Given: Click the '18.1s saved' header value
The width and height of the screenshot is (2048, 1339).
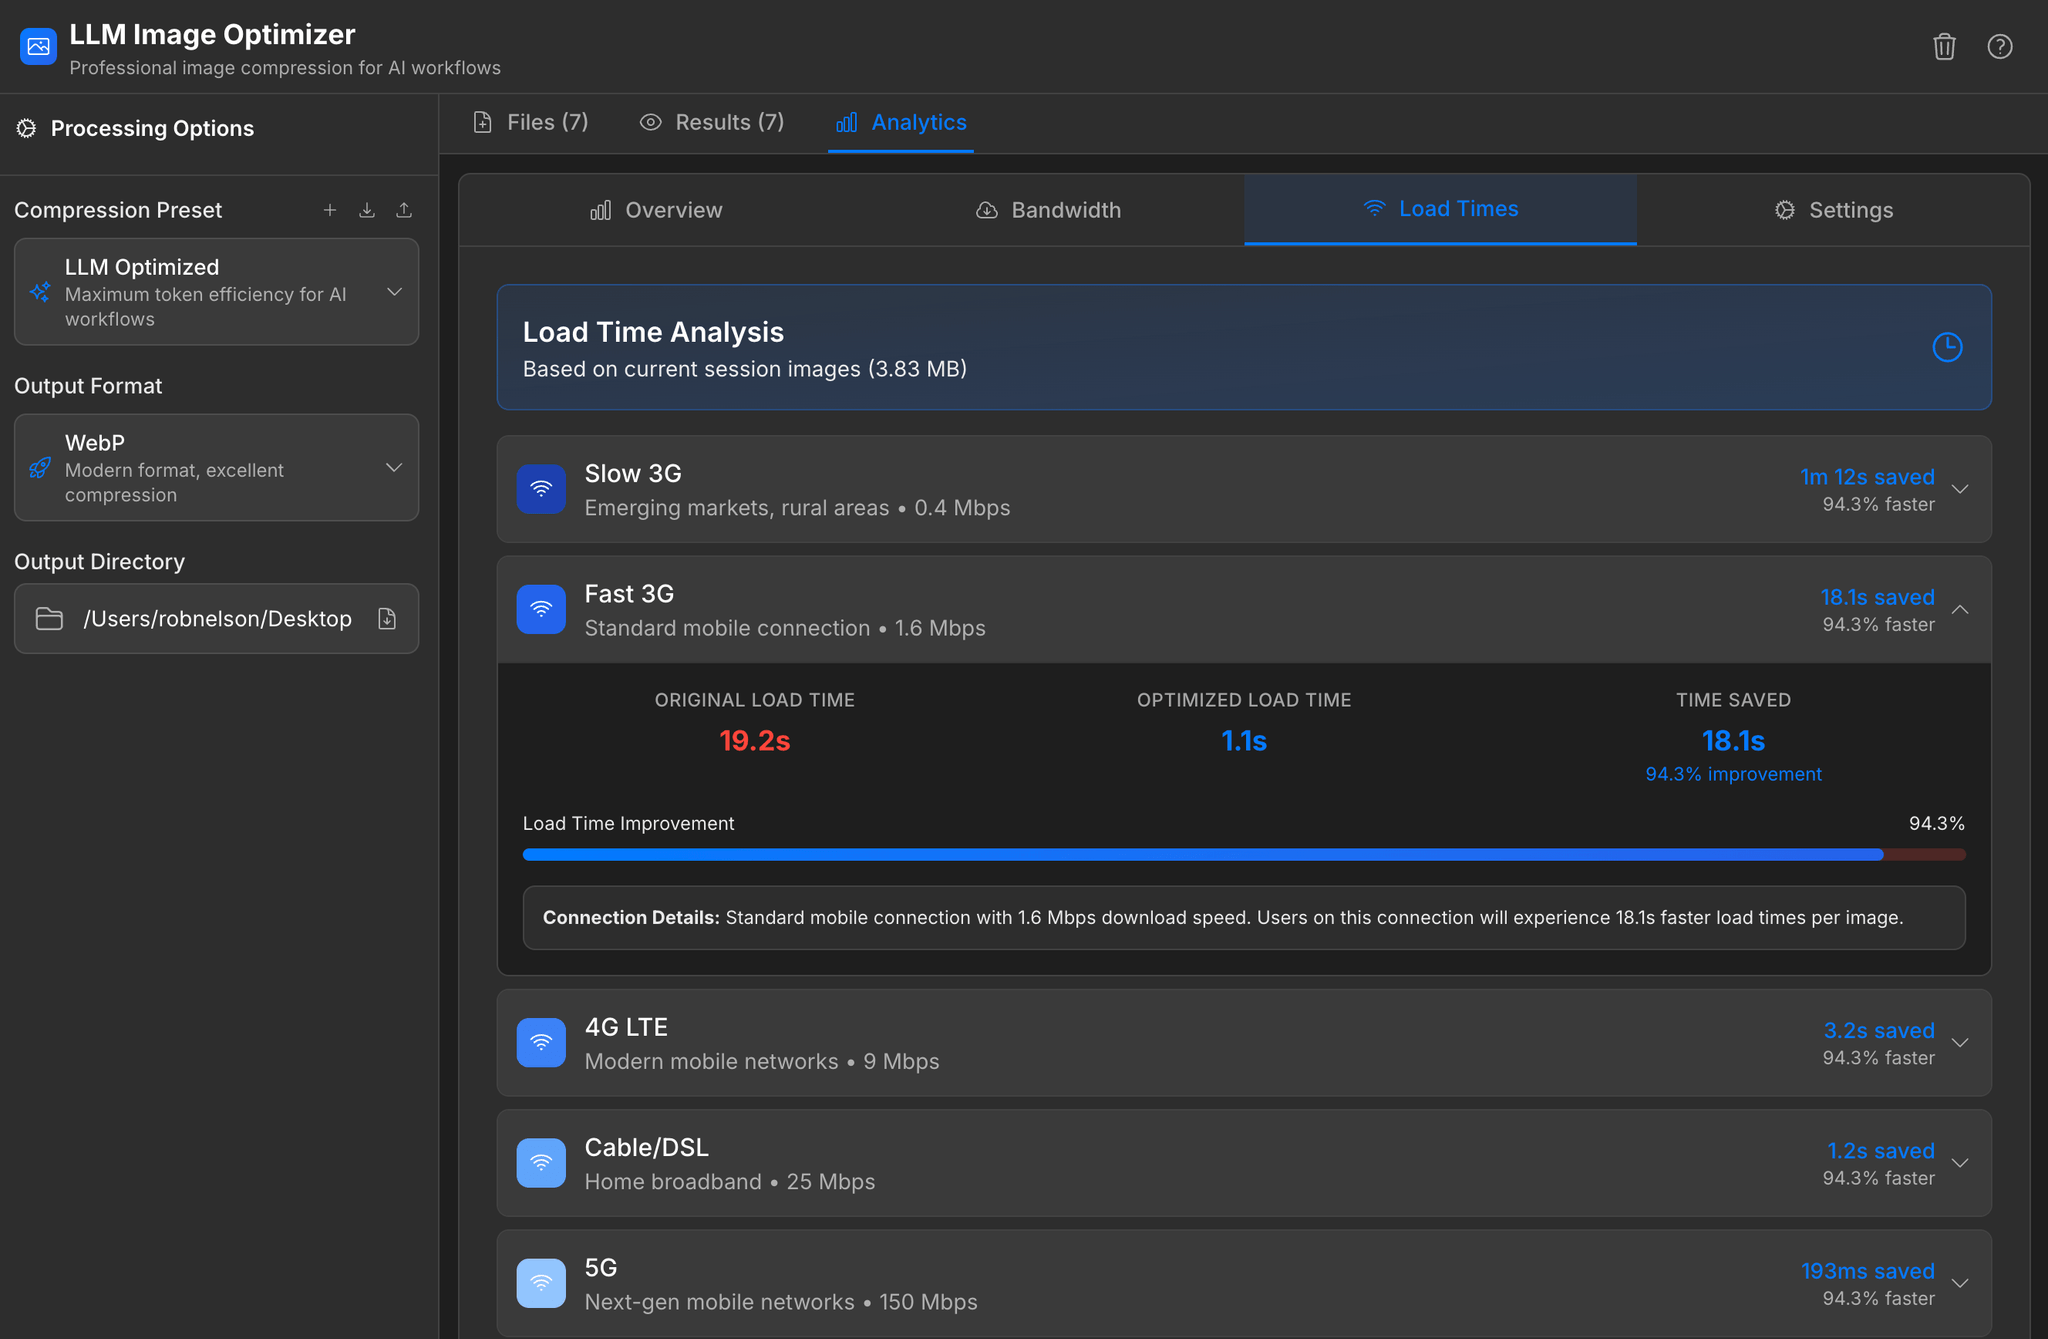Looking at the screenshot, I should pos(1877,597).
